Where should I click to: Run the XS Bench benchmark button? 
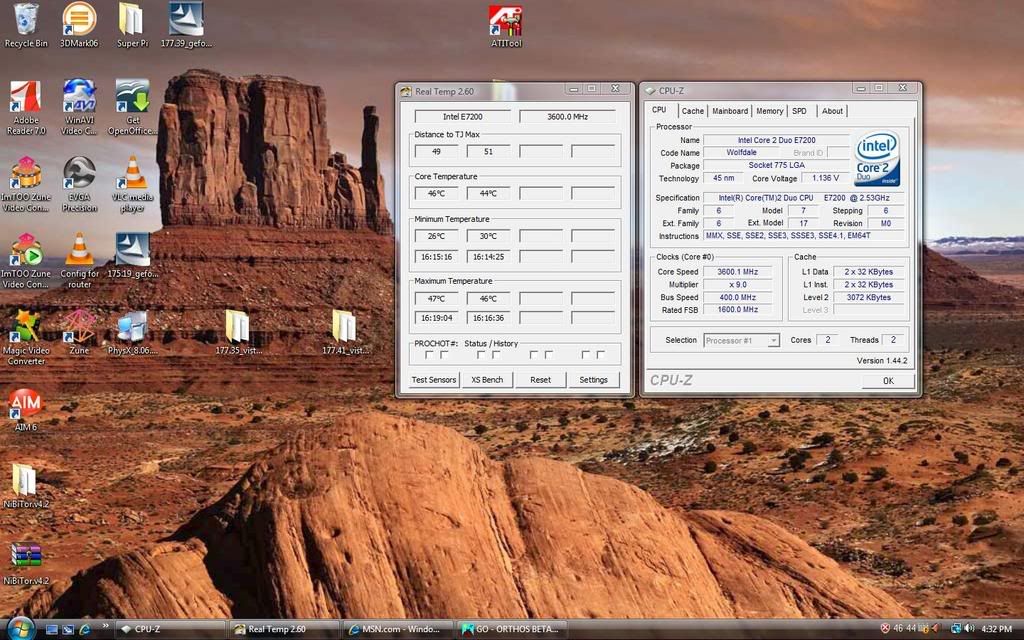487,379
